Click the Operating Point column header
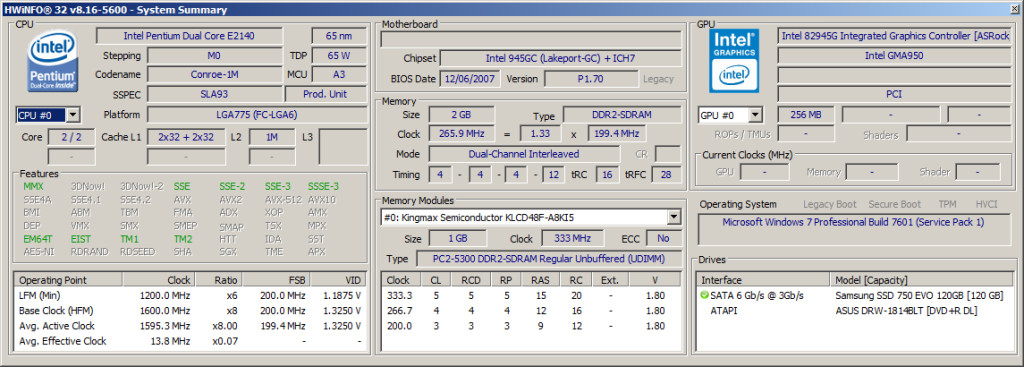Image resolution: width=1024 pixels, height=367 pixels. (69, 280)
